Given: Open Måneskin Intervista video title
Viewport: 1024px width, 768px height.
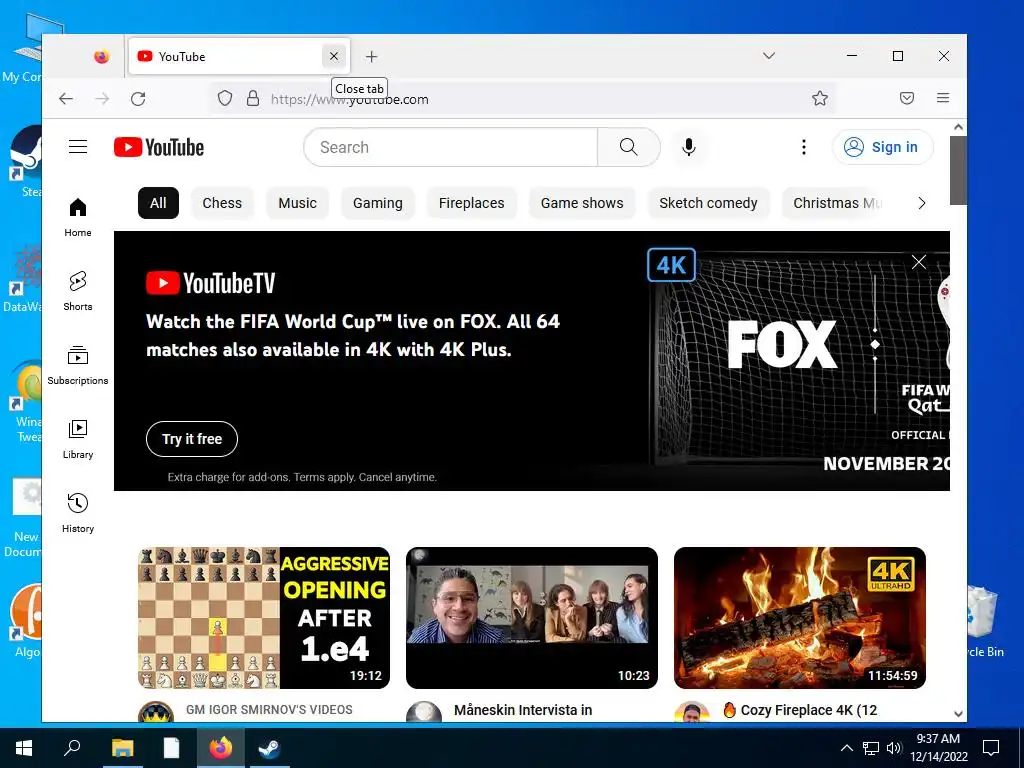Looking at the screenshot, I should (x=523, y=710).
